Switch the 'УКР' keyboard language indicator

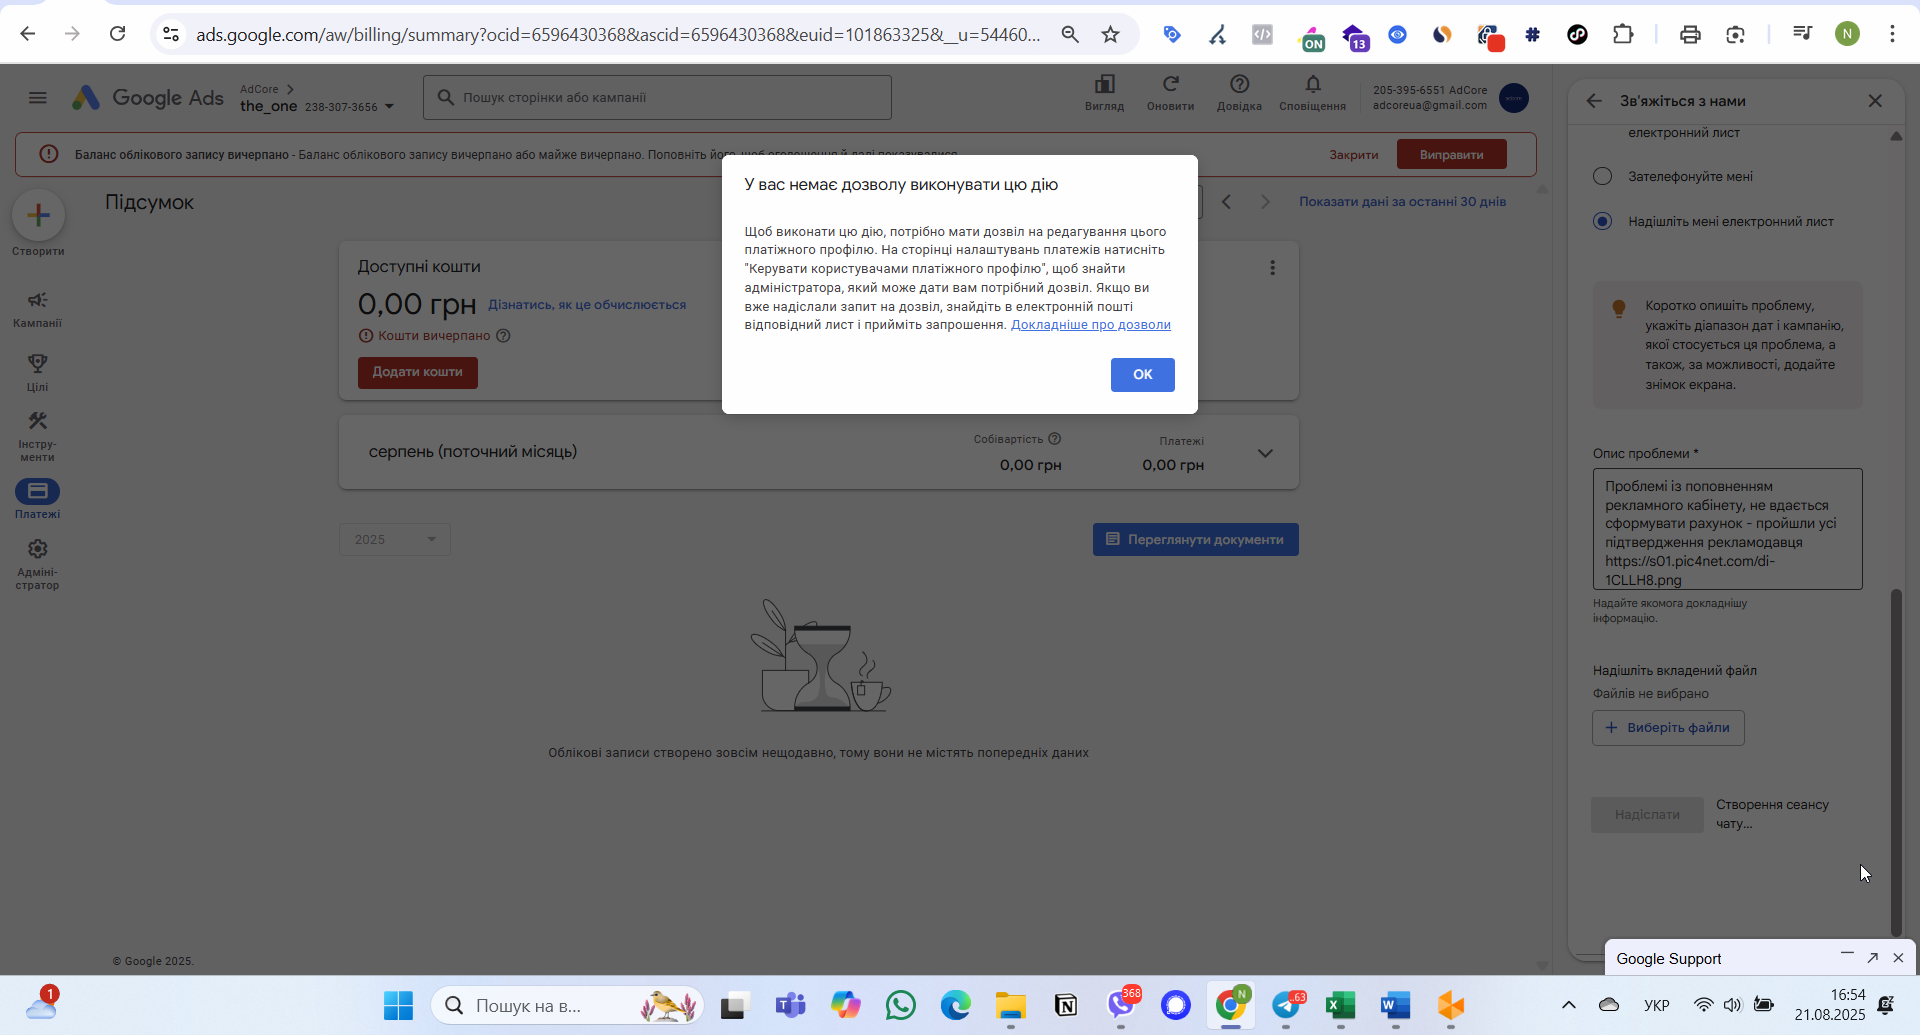(1656, 1005)
